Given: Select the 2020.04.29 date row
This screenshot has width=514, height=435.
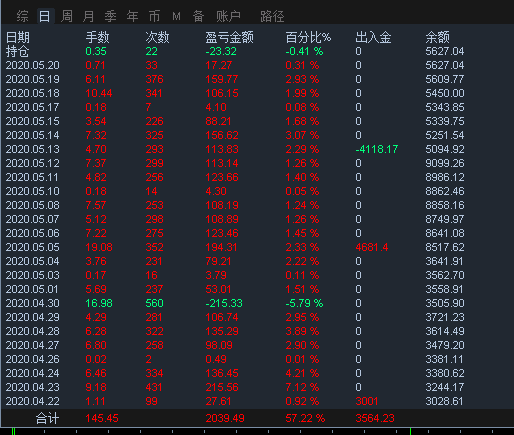Looking at the screenshot, I should (x=33, y=317).
